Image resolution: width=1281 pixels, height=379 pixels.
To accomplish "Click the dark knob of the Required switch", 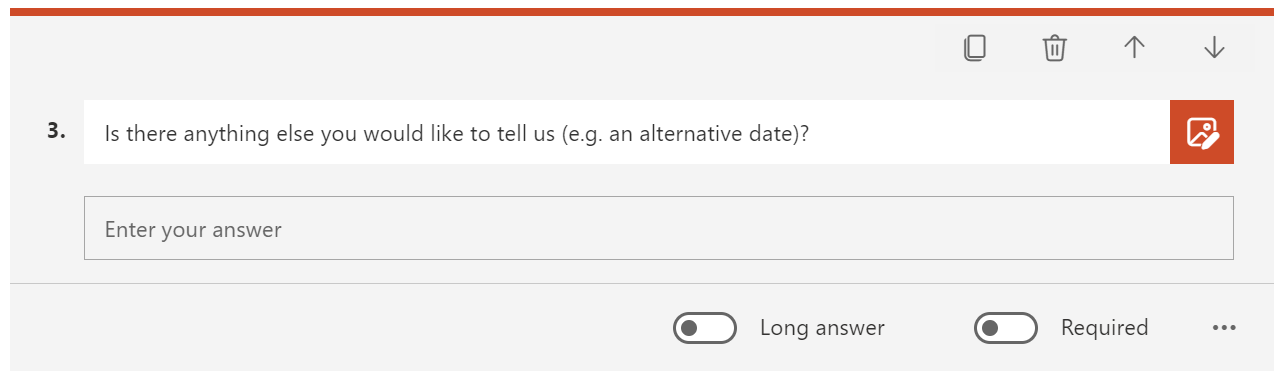I will (990, 328).
